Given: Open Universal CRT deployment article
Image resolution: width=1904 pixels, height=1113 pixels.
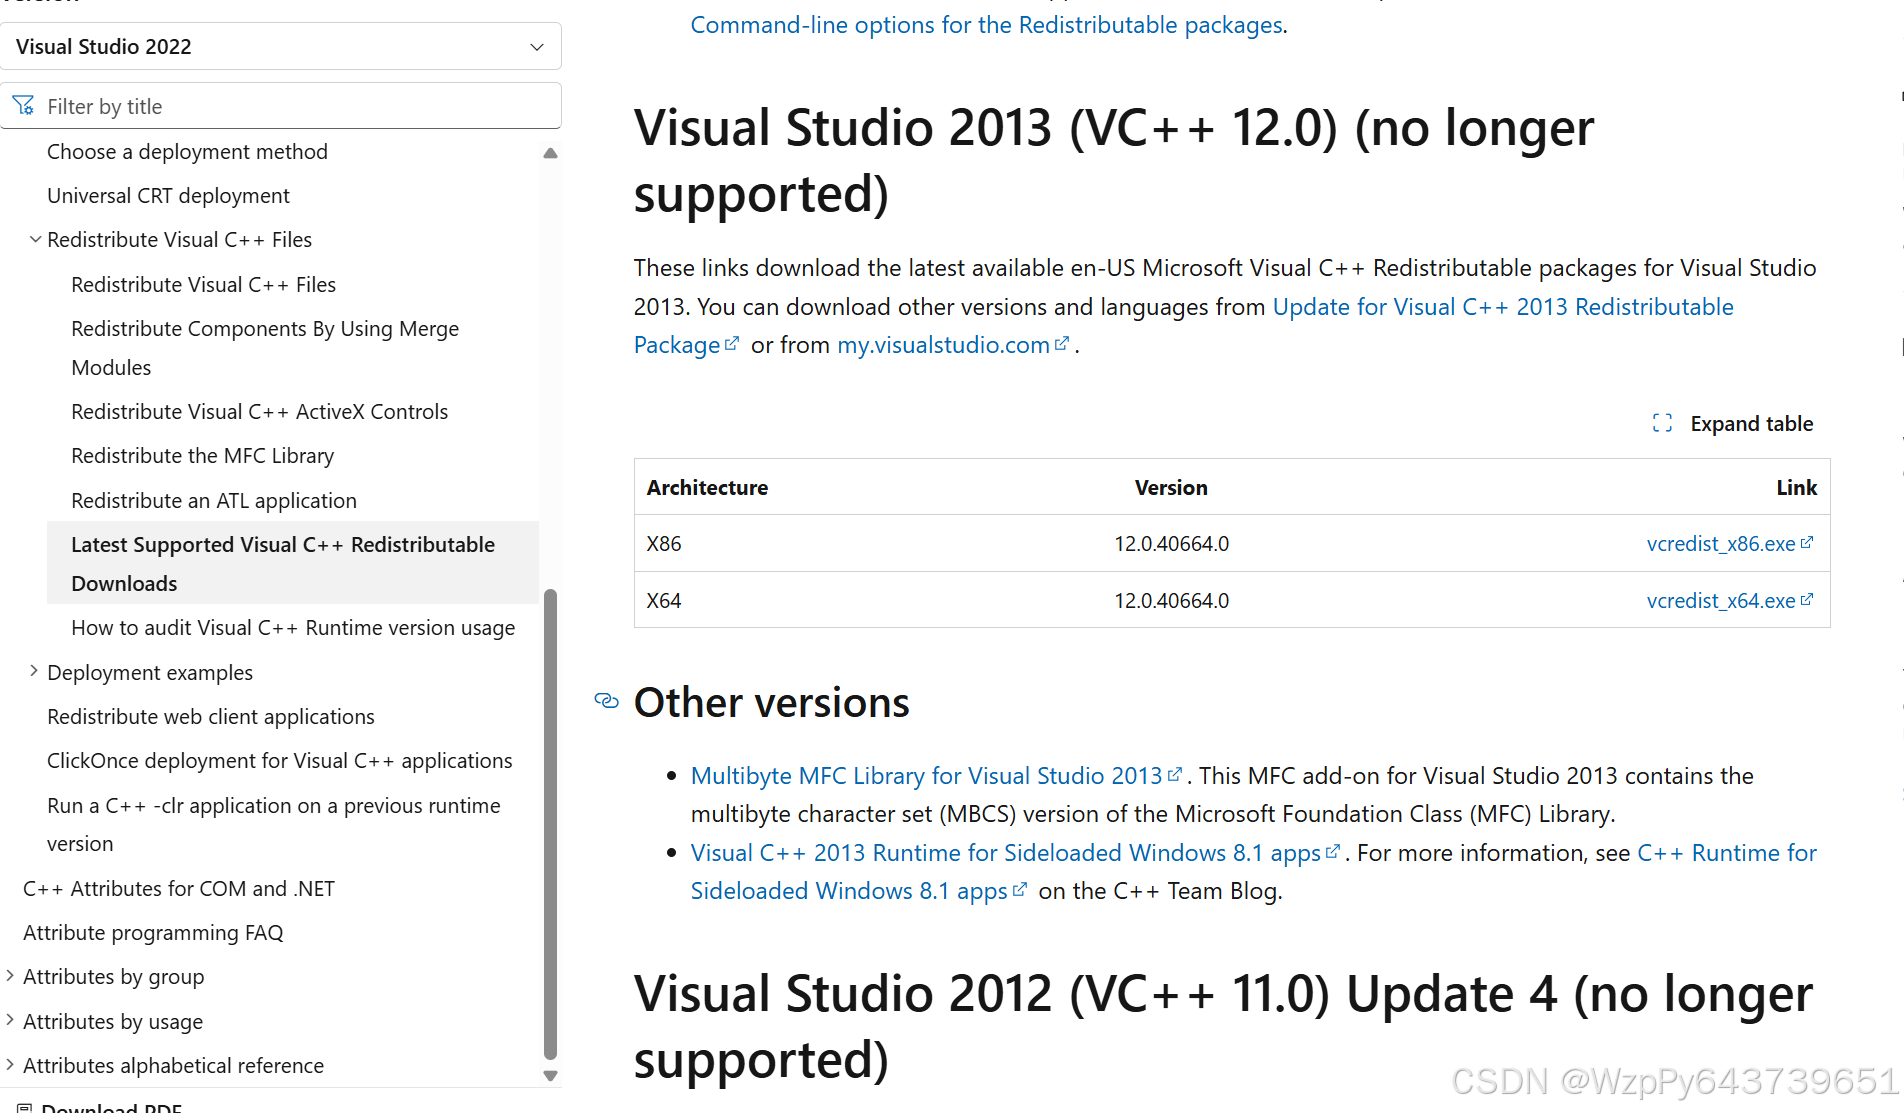Looking at the screenshot, I should 168,195.
